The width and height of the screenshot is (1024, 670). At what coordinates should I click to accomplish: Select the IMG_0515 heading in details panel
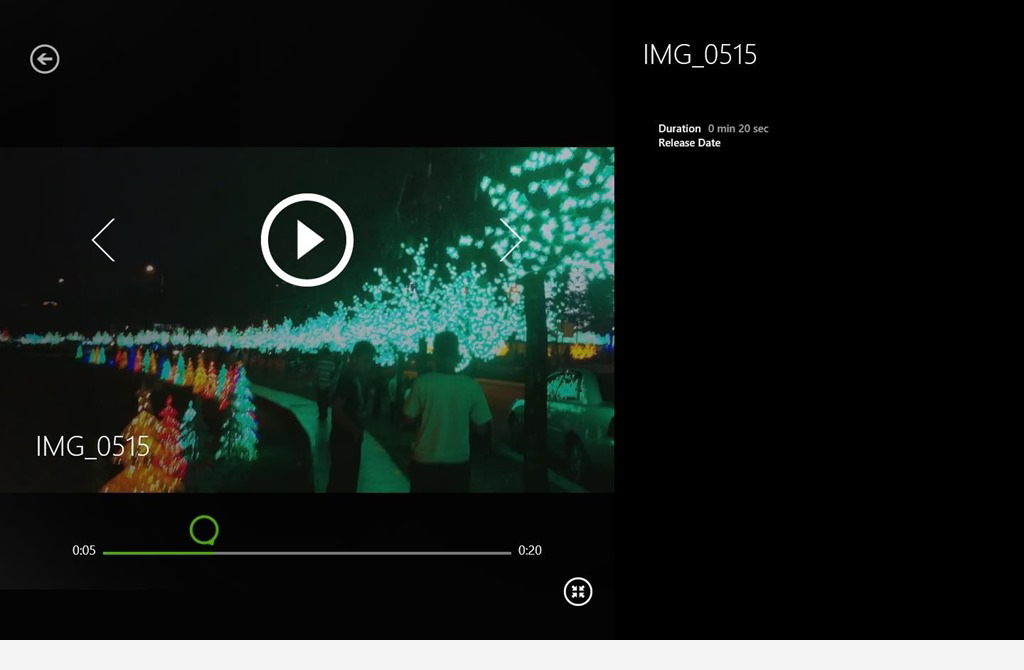coord(700,55)
